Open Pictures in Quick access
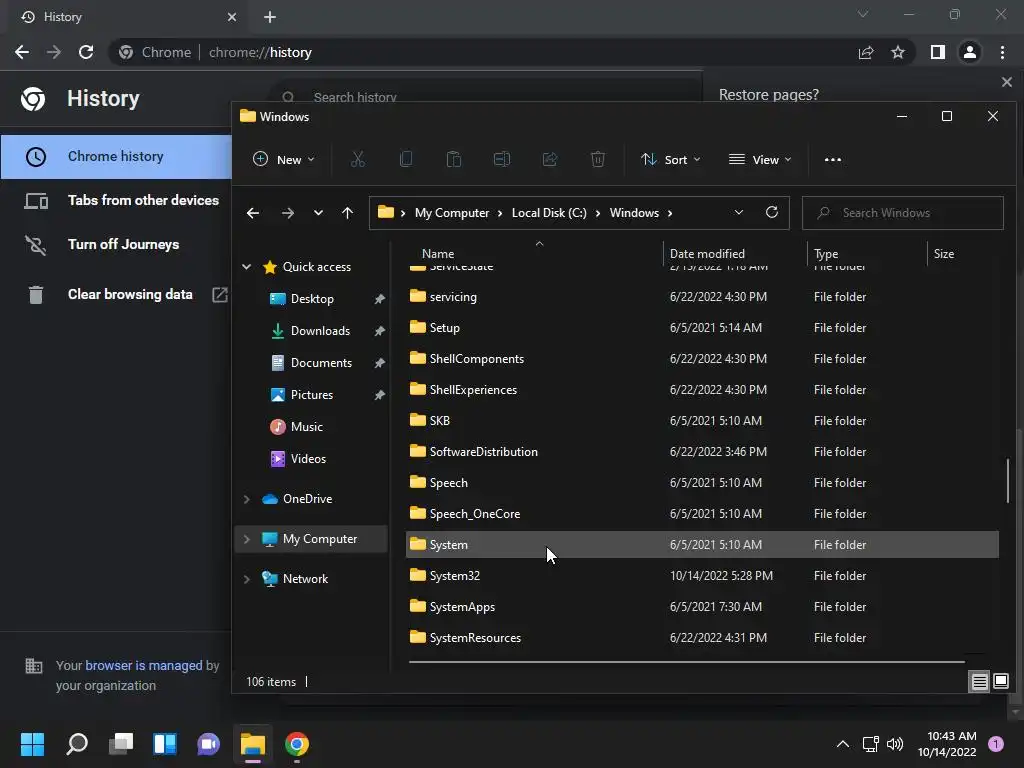Image resolution: width=1024 pixels, height=768 pixels. coord(312,395)
